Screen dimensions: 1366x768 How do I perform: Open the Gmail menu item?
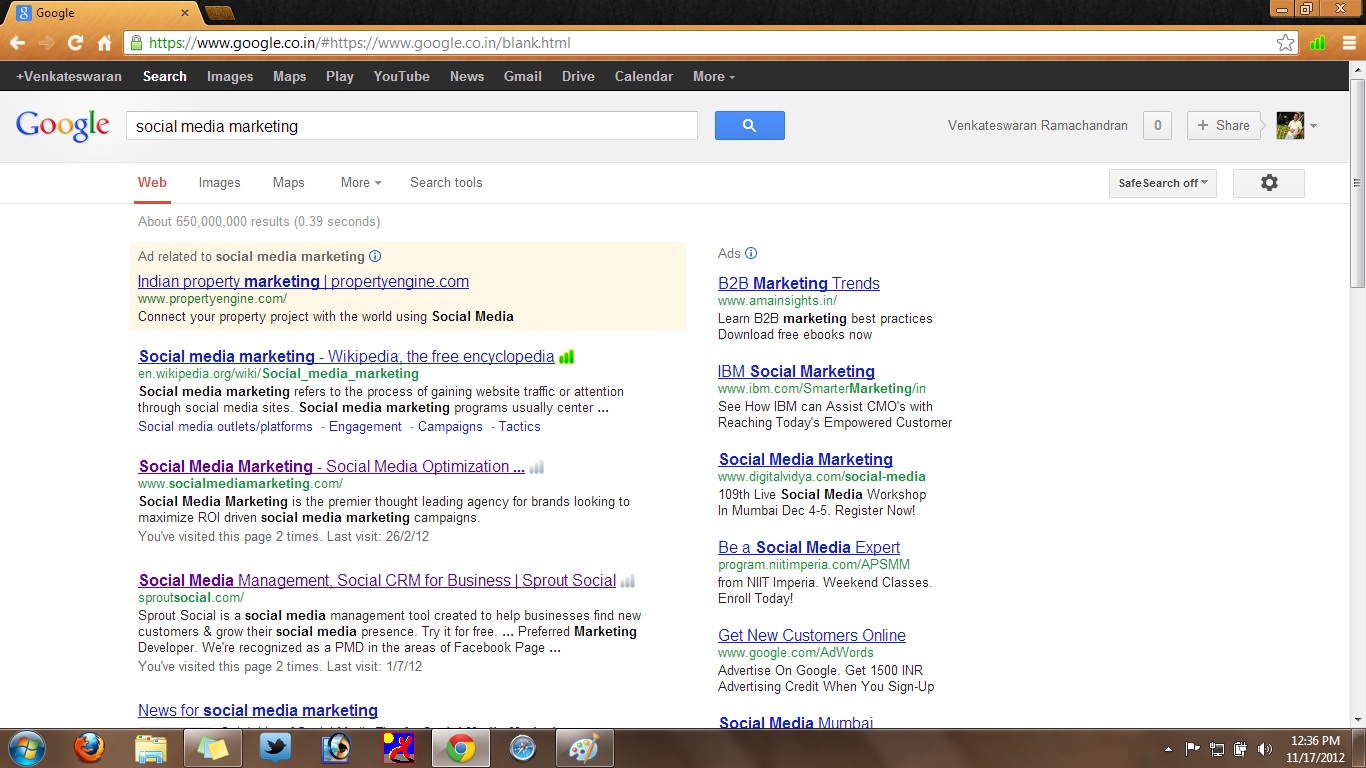pyautogui.click(x=522, y=76)
